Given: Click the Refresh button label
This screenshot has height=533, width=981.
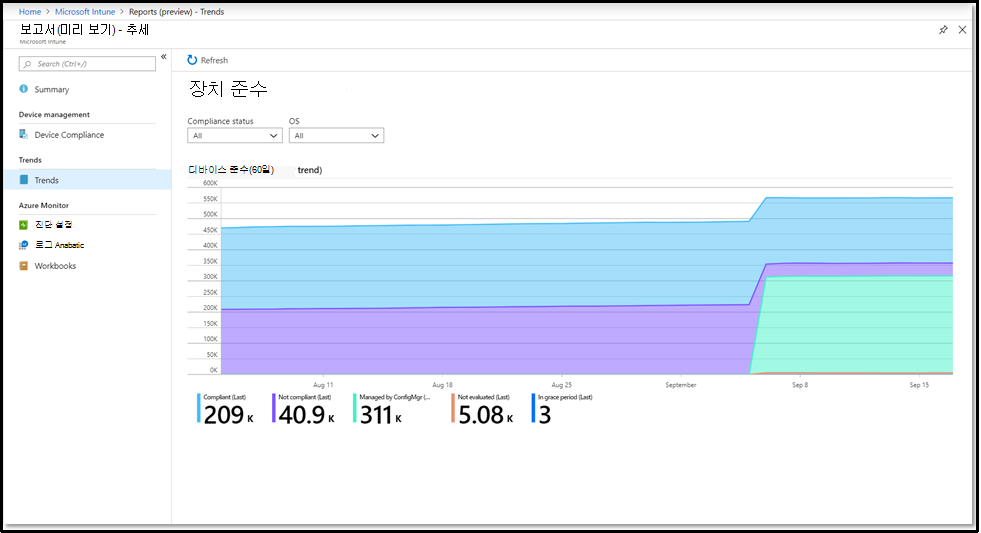Looking at the screenshot, I should click(214, 60).
